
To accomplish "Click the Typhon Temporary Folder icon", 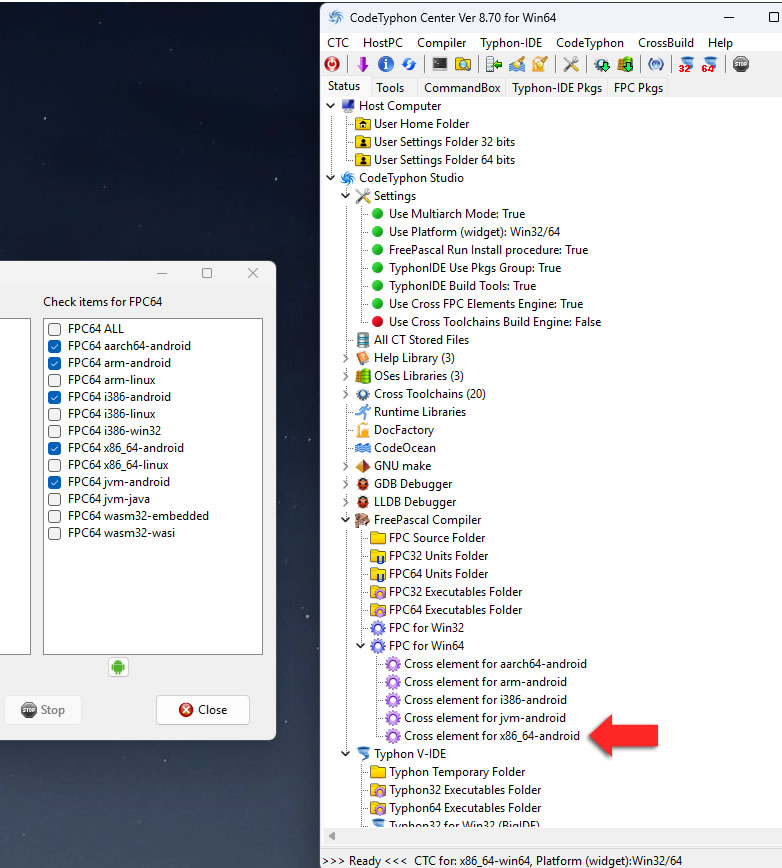I will tap(378, 772).
